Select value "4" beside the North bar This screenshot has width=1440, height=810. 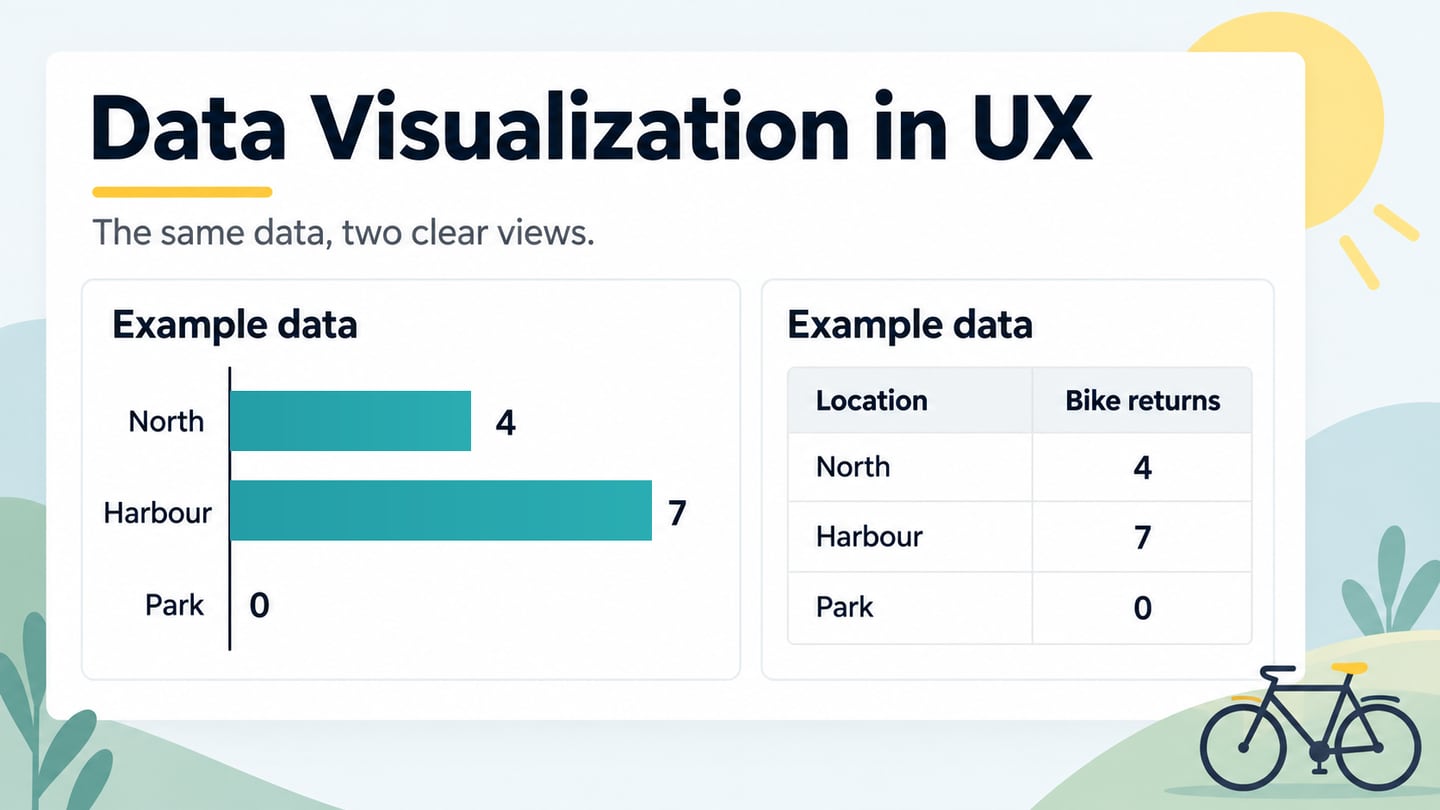506,423
